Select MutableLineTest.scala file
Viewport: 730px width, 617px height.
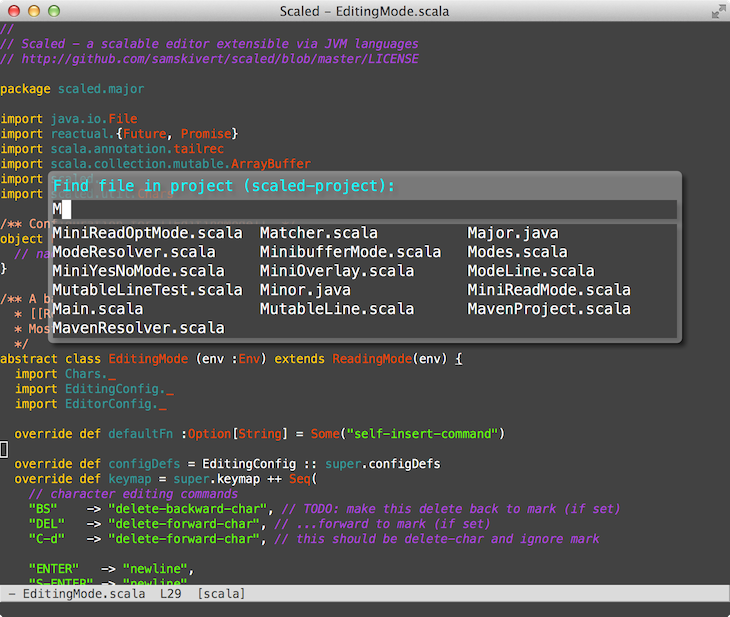coord(148,290)
